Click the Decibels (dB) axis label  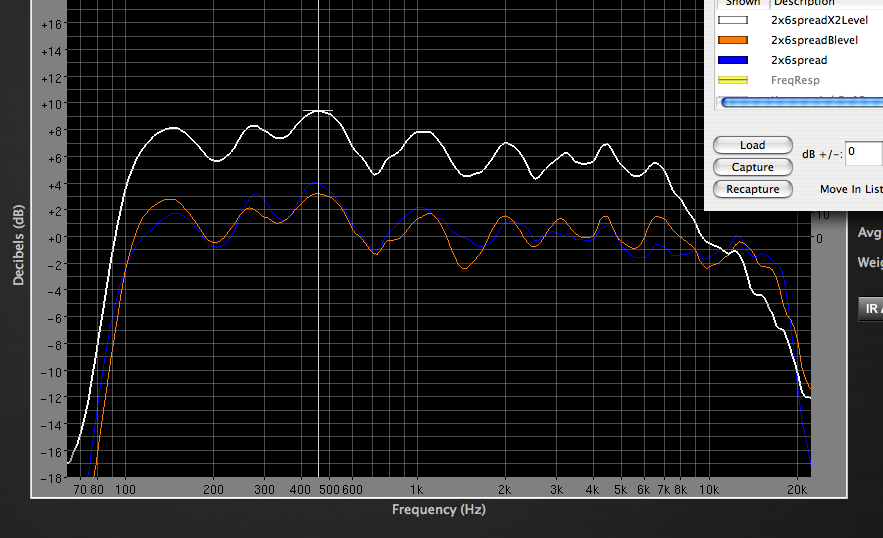18,245
